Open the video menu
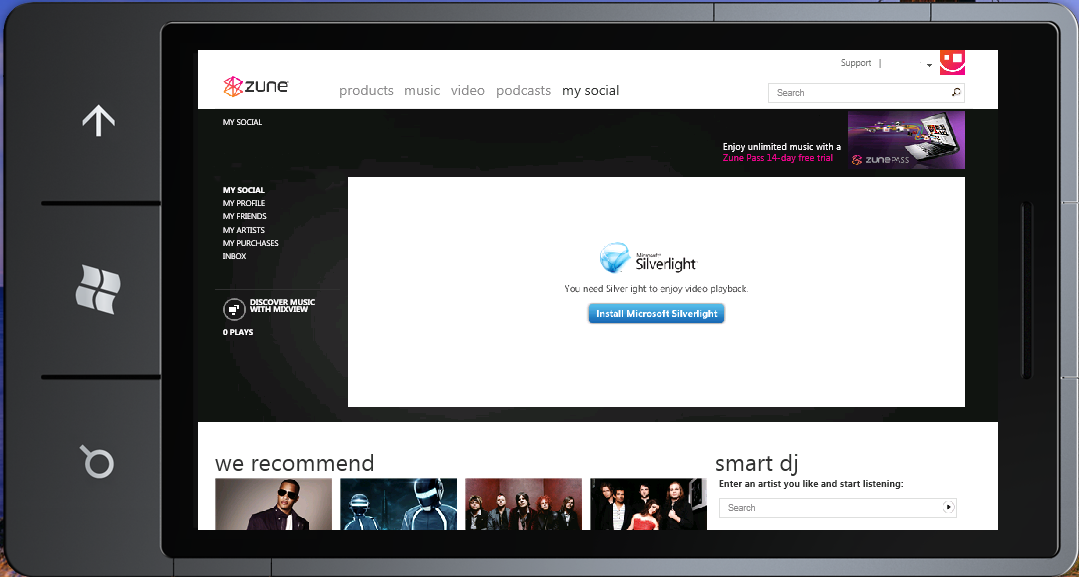 (x=468, y=91)
